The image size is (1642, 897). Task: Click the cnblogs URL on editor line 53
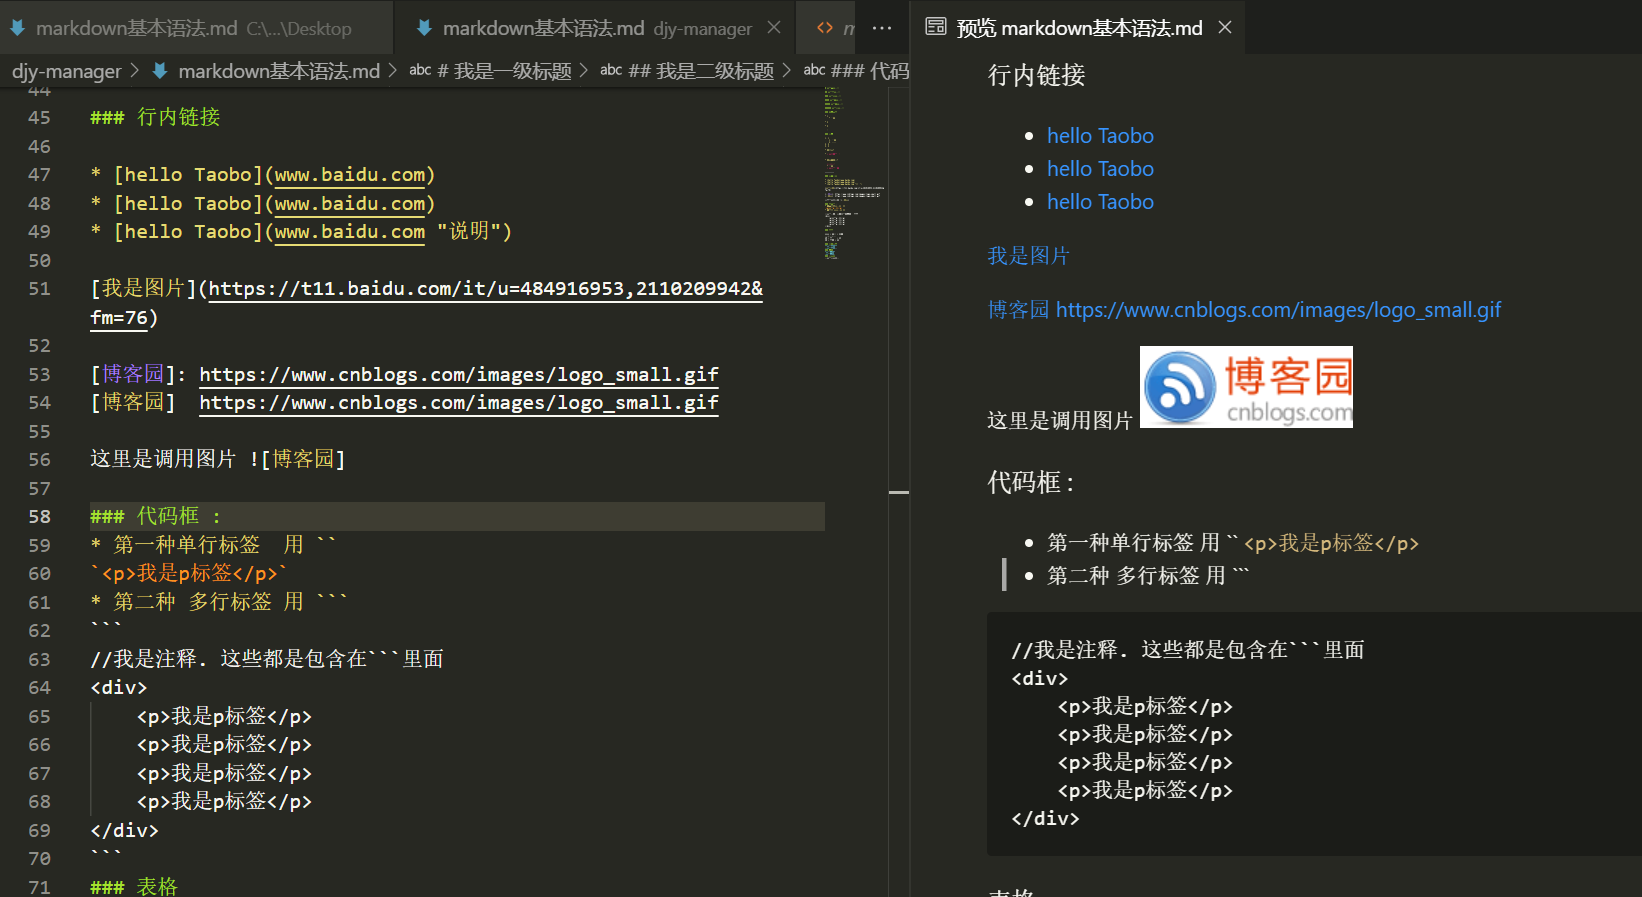[459, 375]
